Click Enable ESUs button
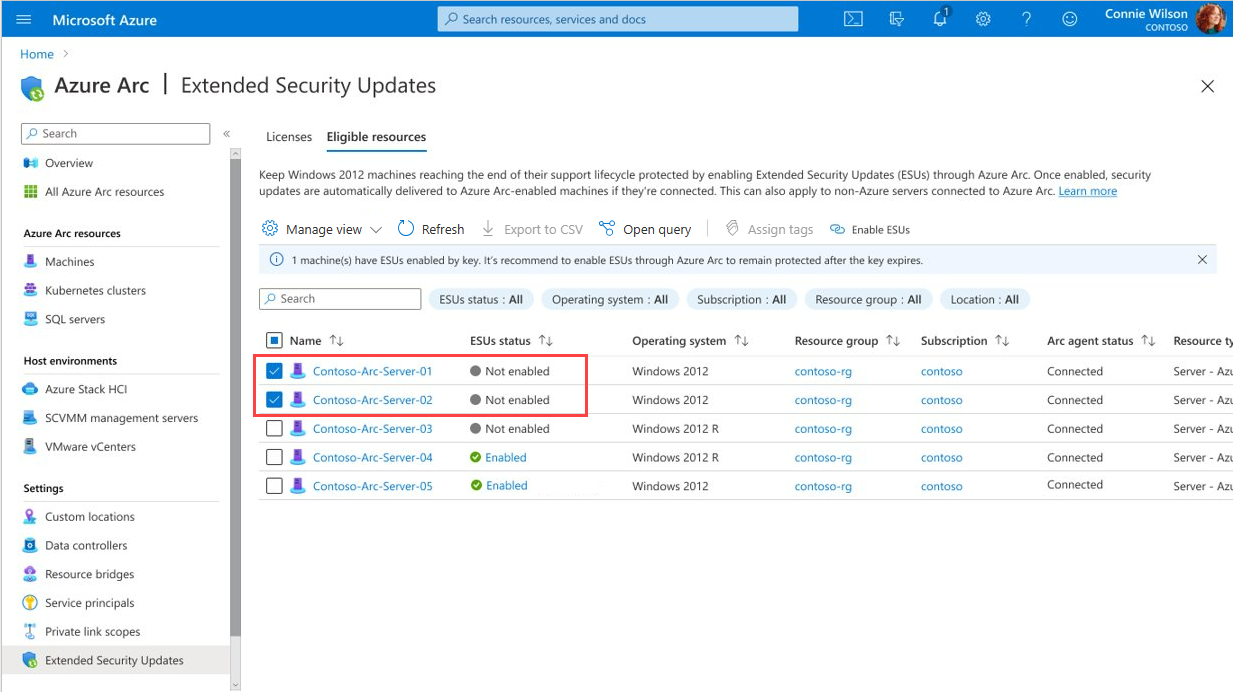 [870, 229]
